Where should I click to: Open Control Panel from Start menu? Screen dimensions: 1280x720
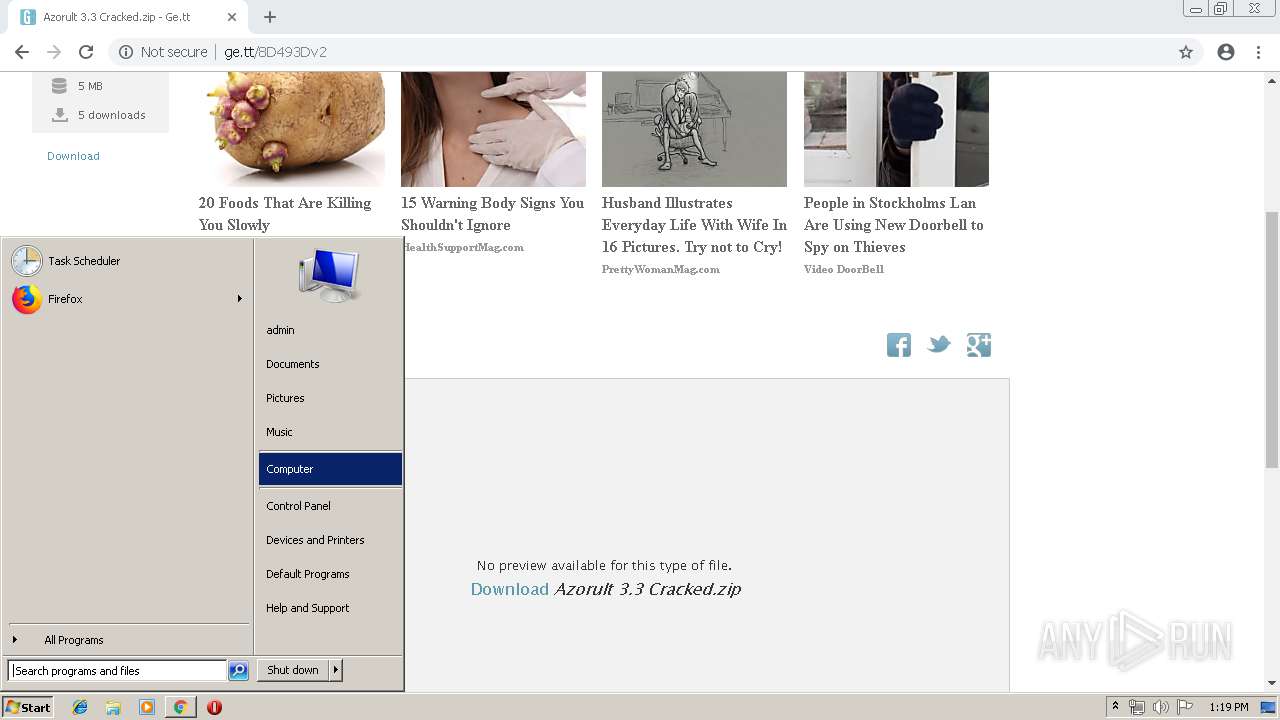pyautogui.click(x=330, y=506)
